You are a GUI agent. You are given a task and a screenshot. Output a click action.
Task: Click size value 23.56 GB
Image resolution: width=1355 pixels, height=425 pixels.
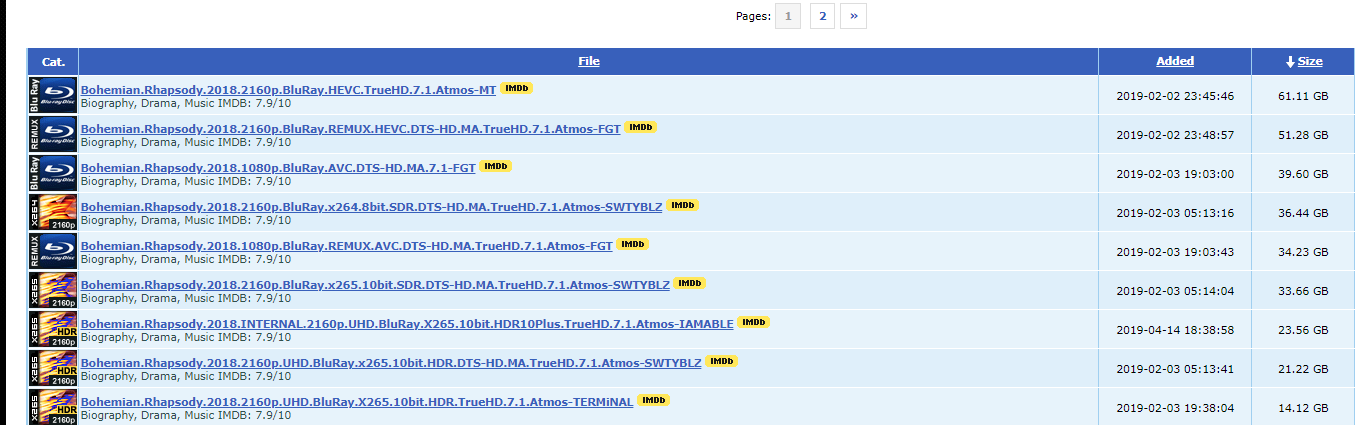coord(1304,330)
